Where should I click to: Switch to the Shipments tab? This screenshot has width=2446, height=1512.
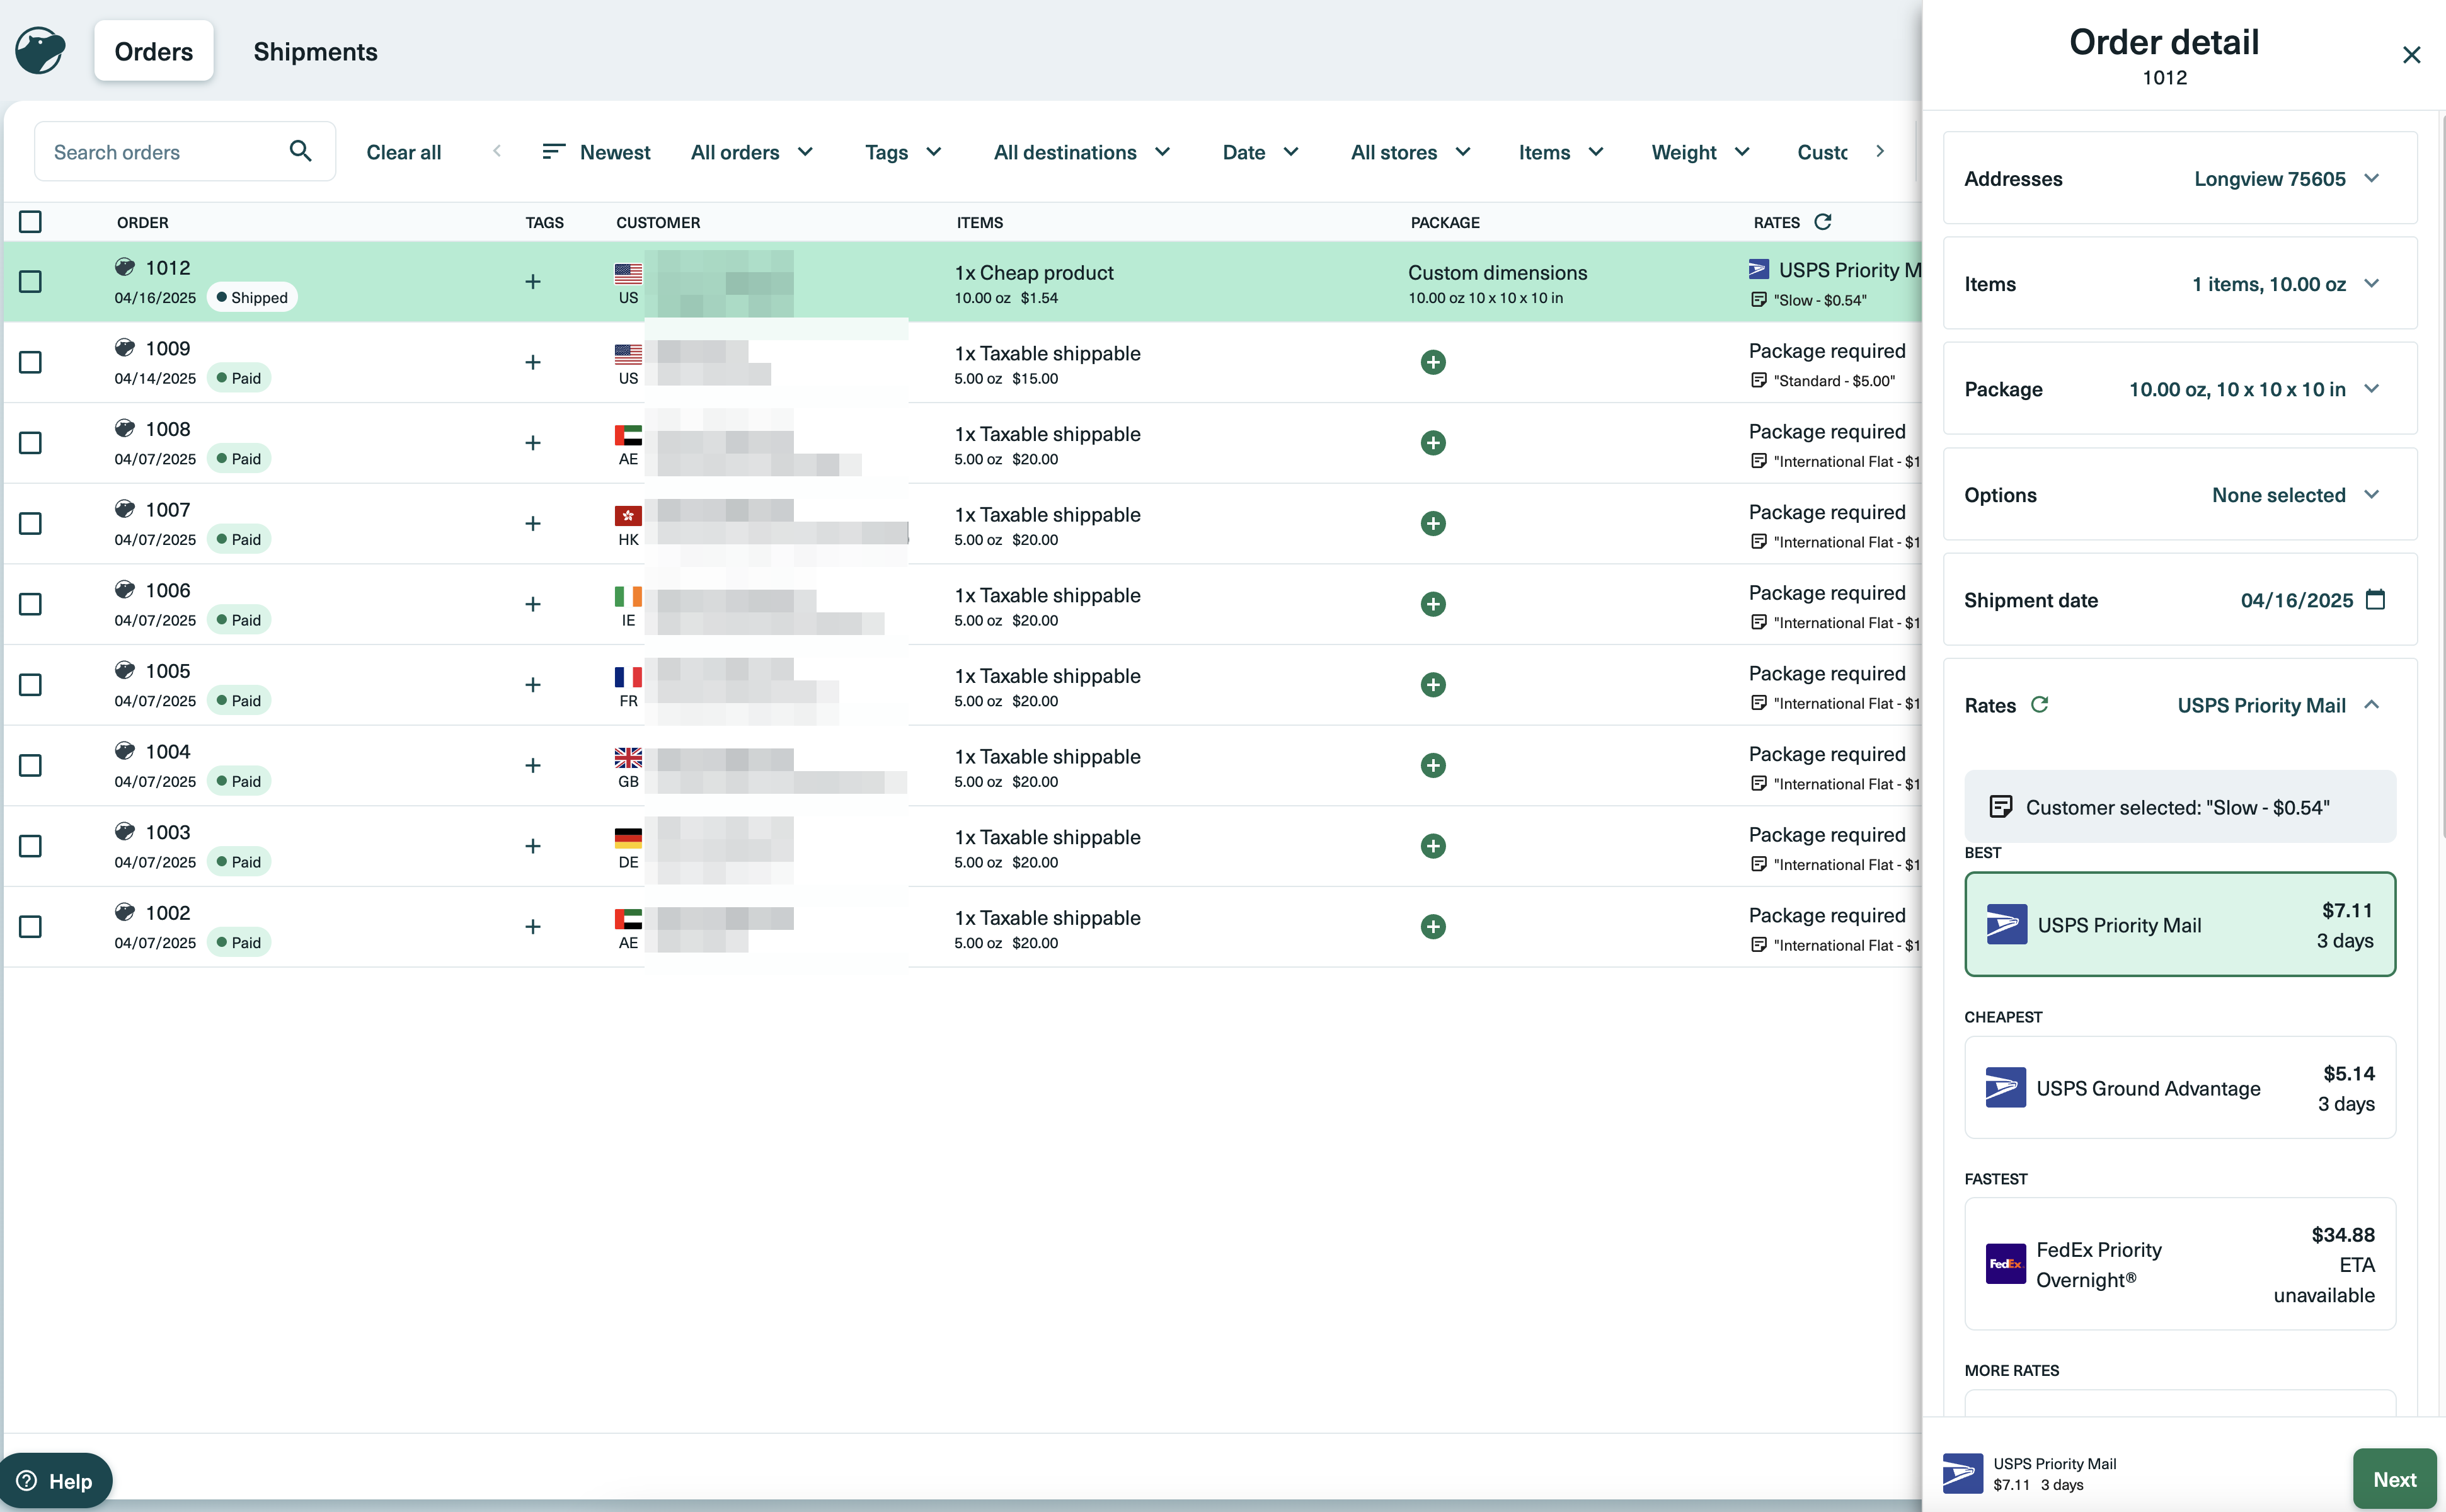pos(315,51)
